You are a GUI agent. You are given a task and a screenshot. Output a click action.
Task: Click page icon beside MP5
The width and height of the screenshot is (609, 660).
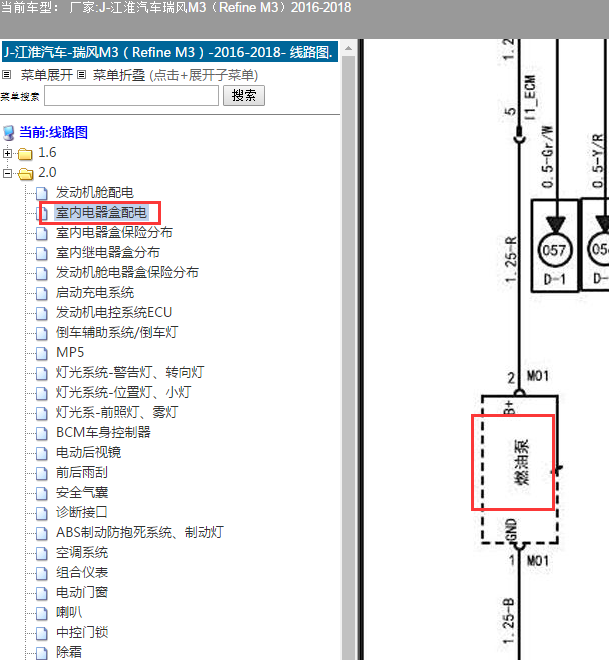coord(42,353)
